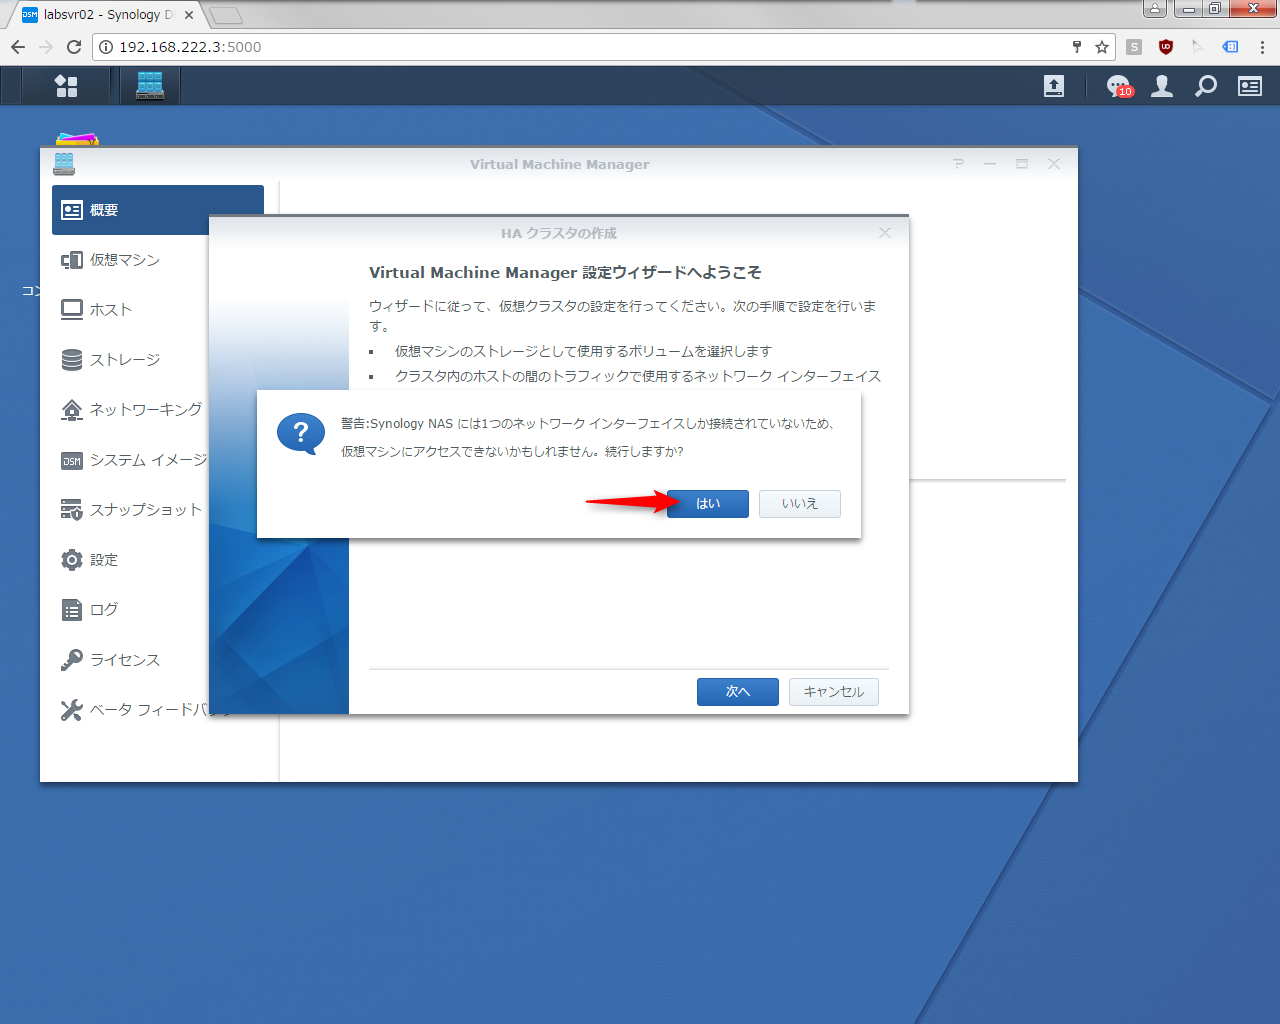Click the 次へ button in wizard
This screenshot has height=1024, width=1280.
738,692
